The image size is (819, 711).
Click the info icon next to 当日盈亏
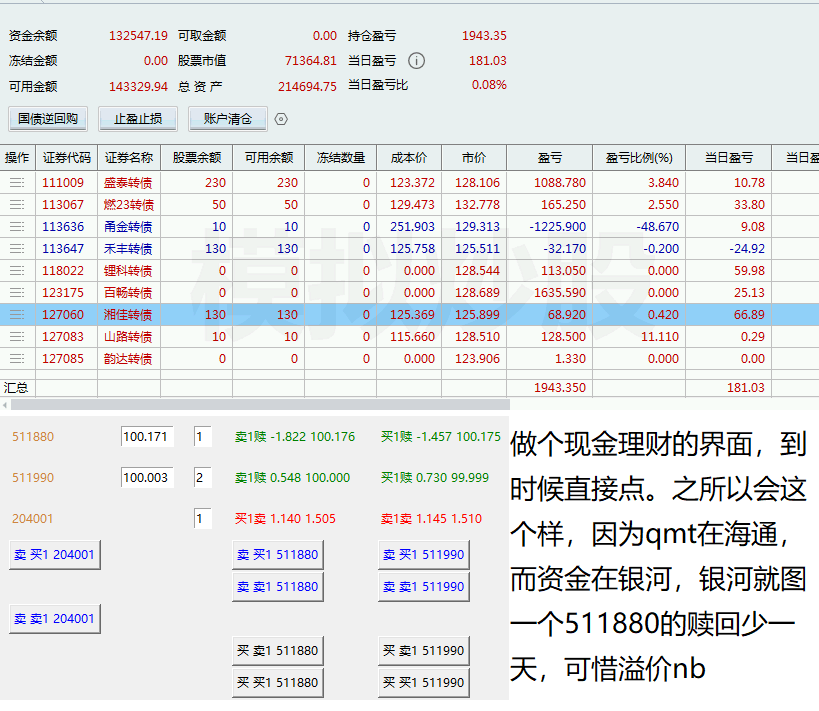click(x=416, y=61)
